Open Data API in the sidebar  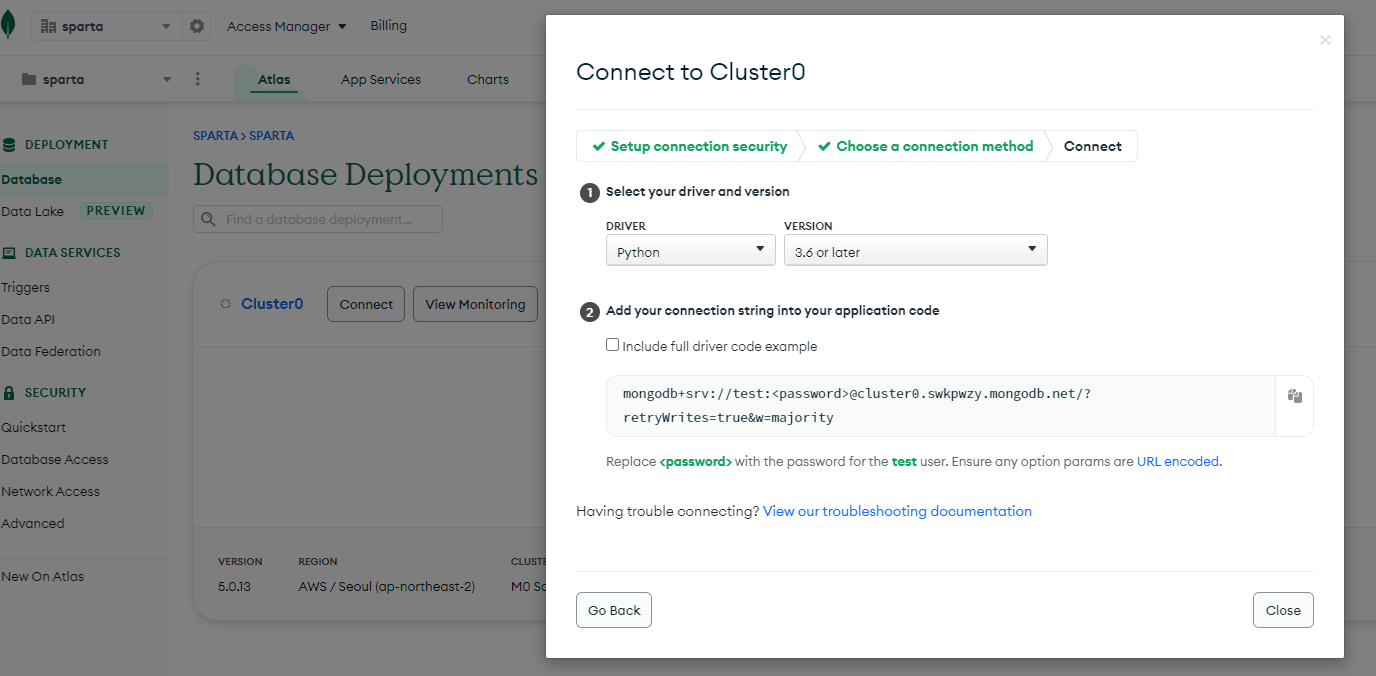pyautogui.click(x=28, y=320)
